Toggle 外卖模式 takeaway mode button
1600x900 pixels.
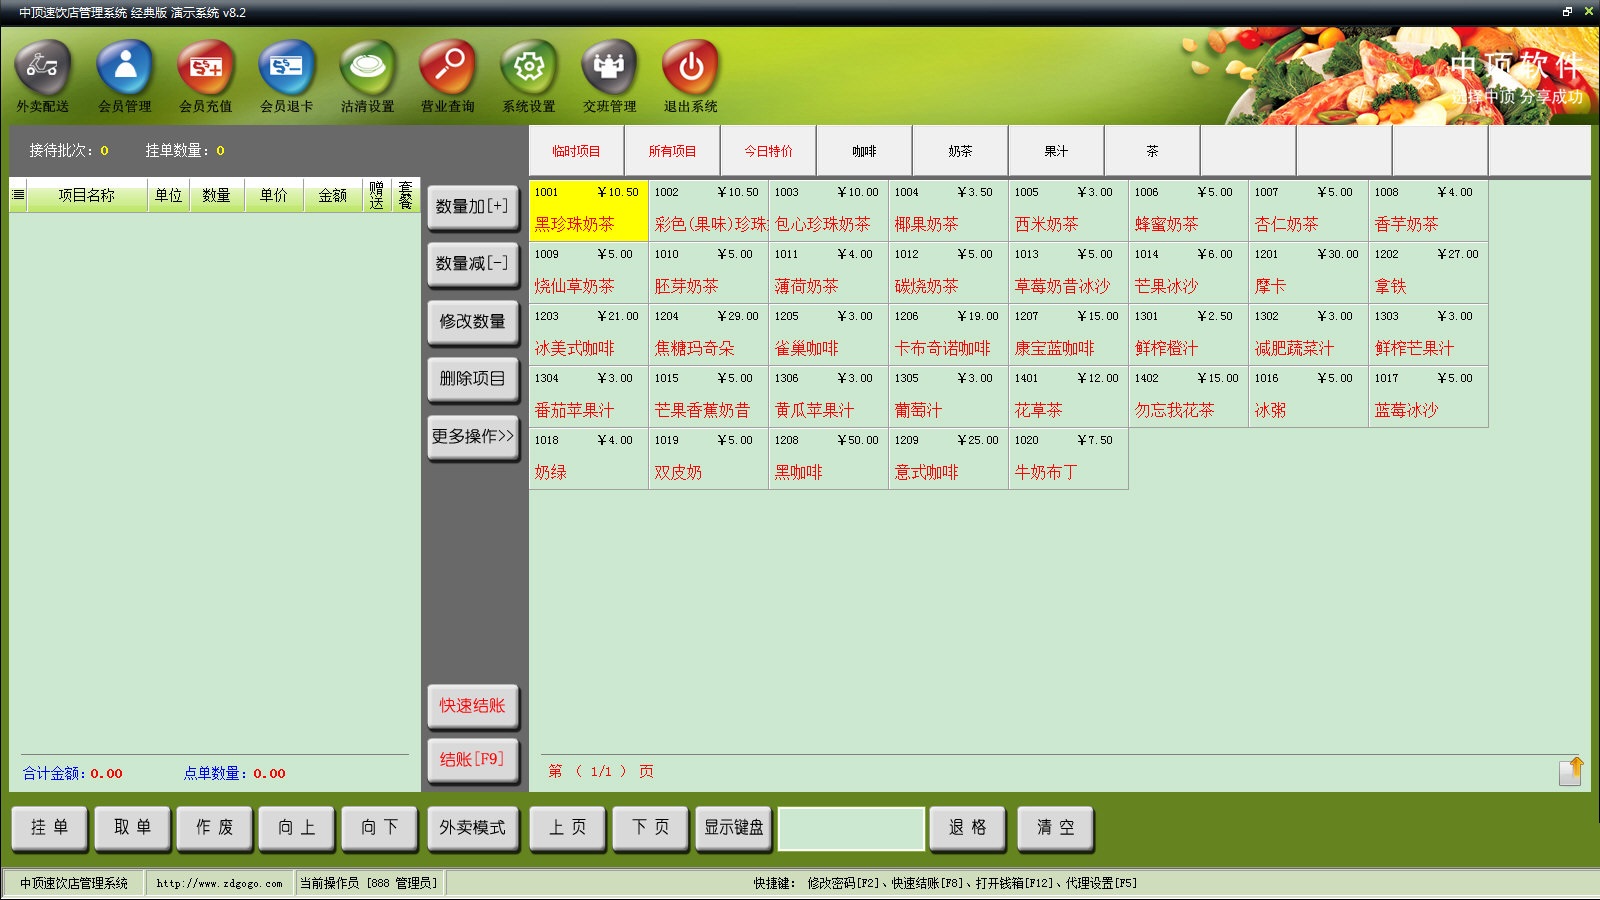[473, 828]
